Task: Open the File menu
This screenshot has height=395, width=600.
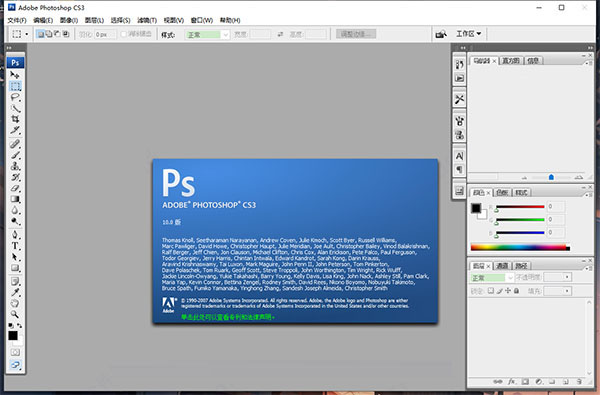Action: 17,20
